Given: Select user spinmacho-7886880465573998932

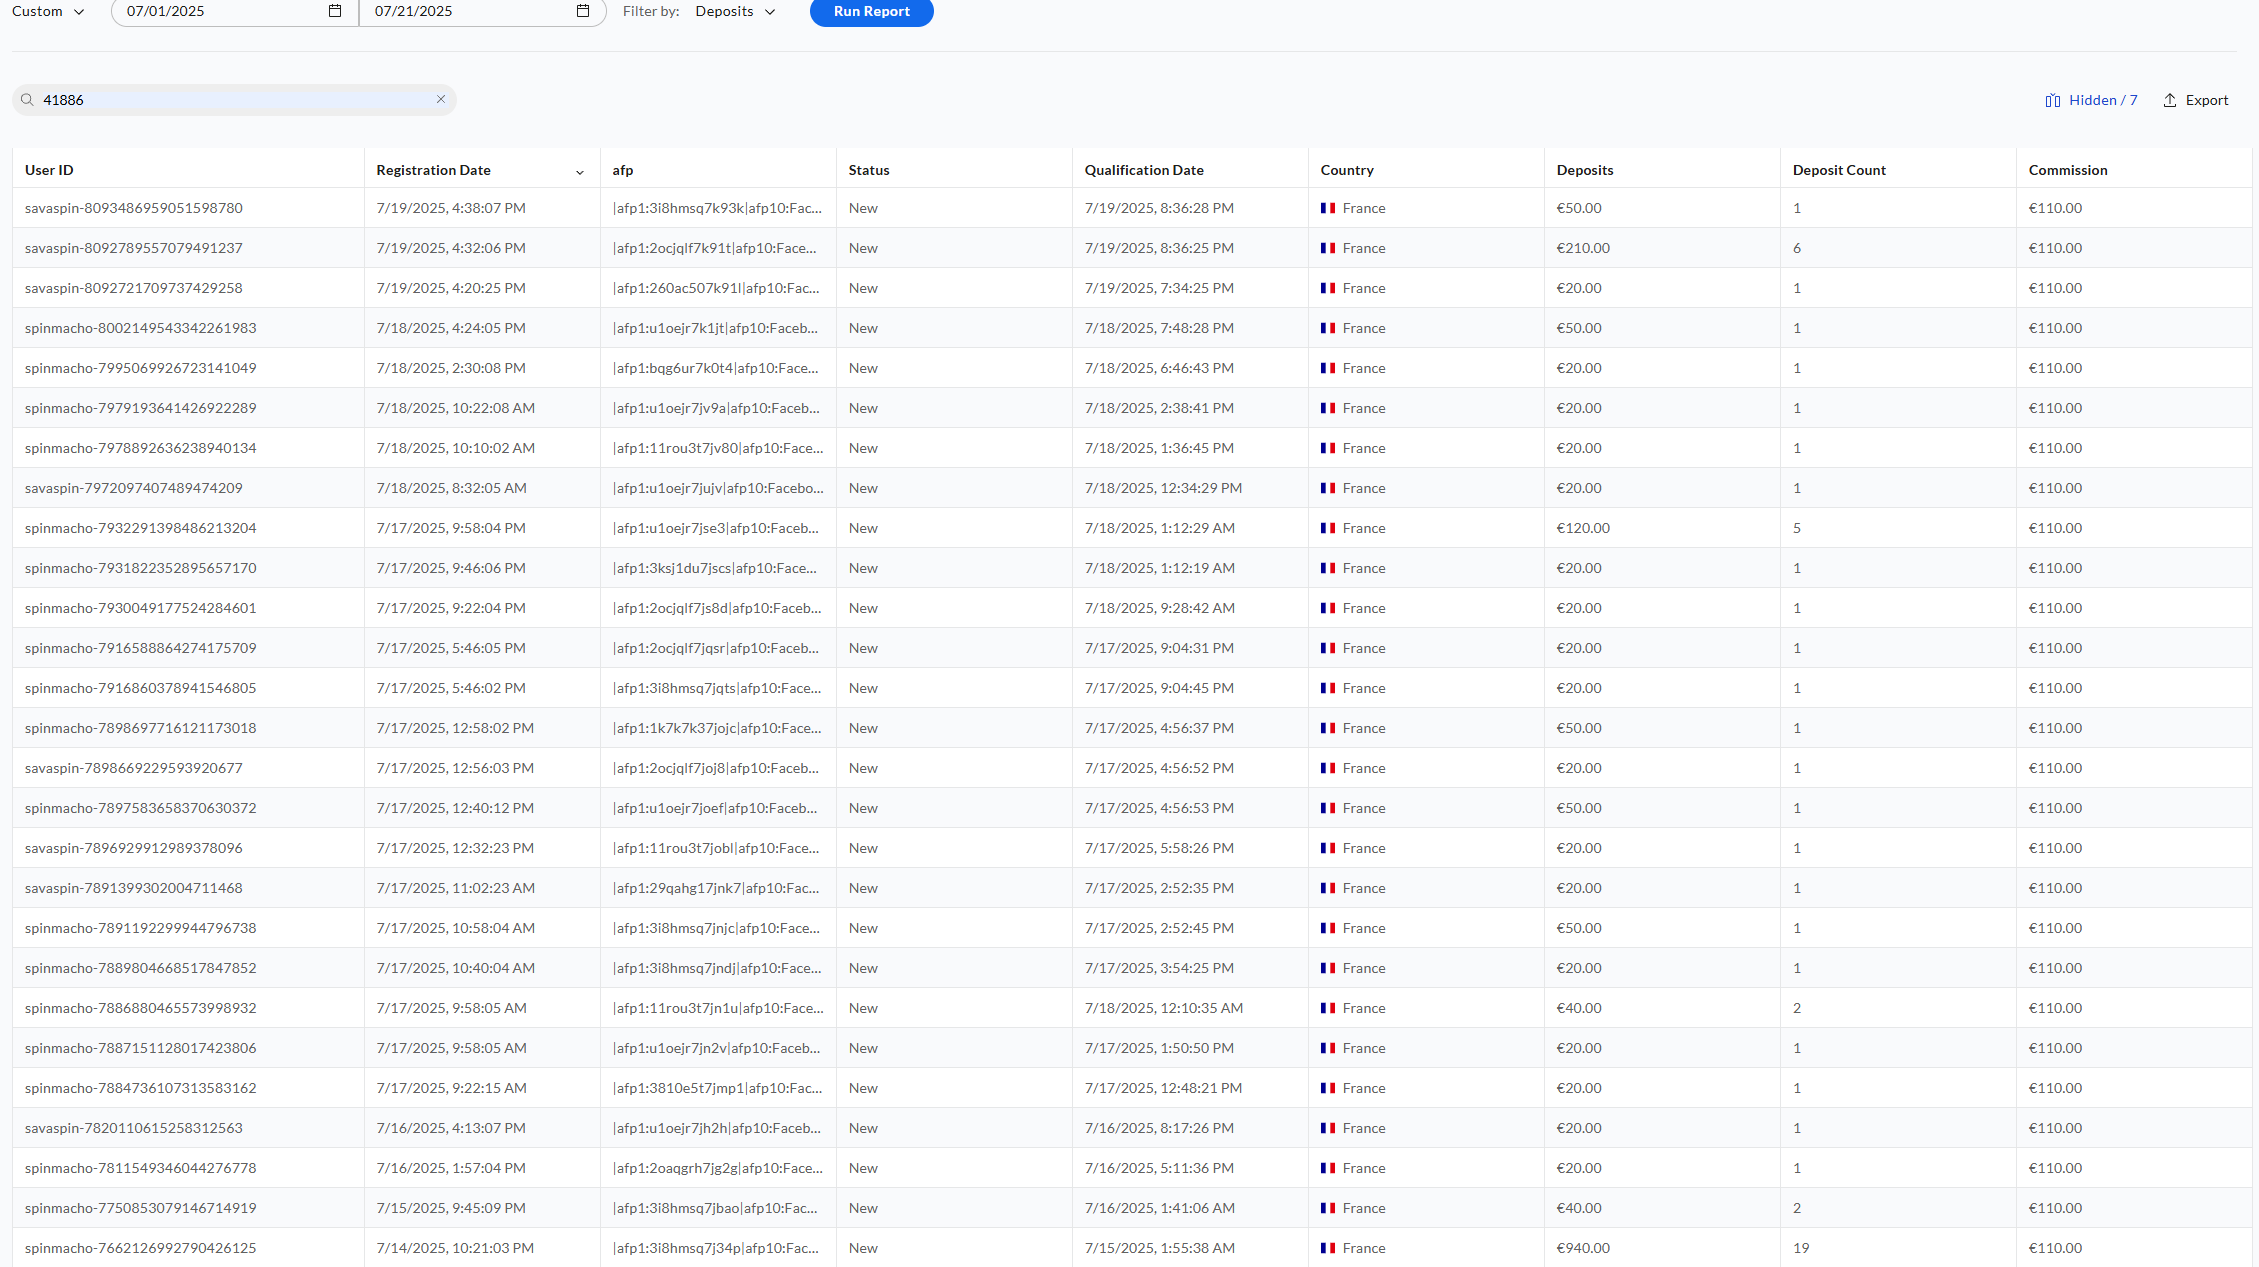Looking at the screenshot, I should 141,1008.
